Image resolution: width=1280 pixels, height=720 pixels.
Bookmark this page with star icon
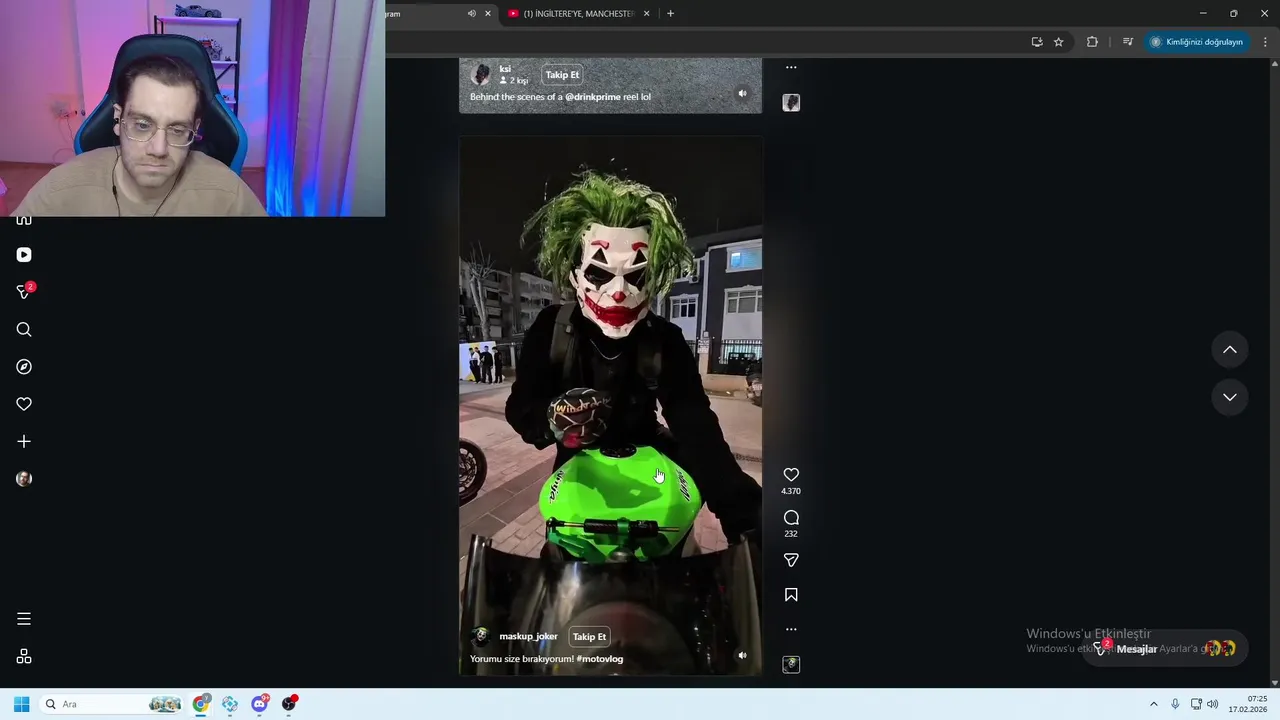pyautogui.click(x=1059, y=42)
